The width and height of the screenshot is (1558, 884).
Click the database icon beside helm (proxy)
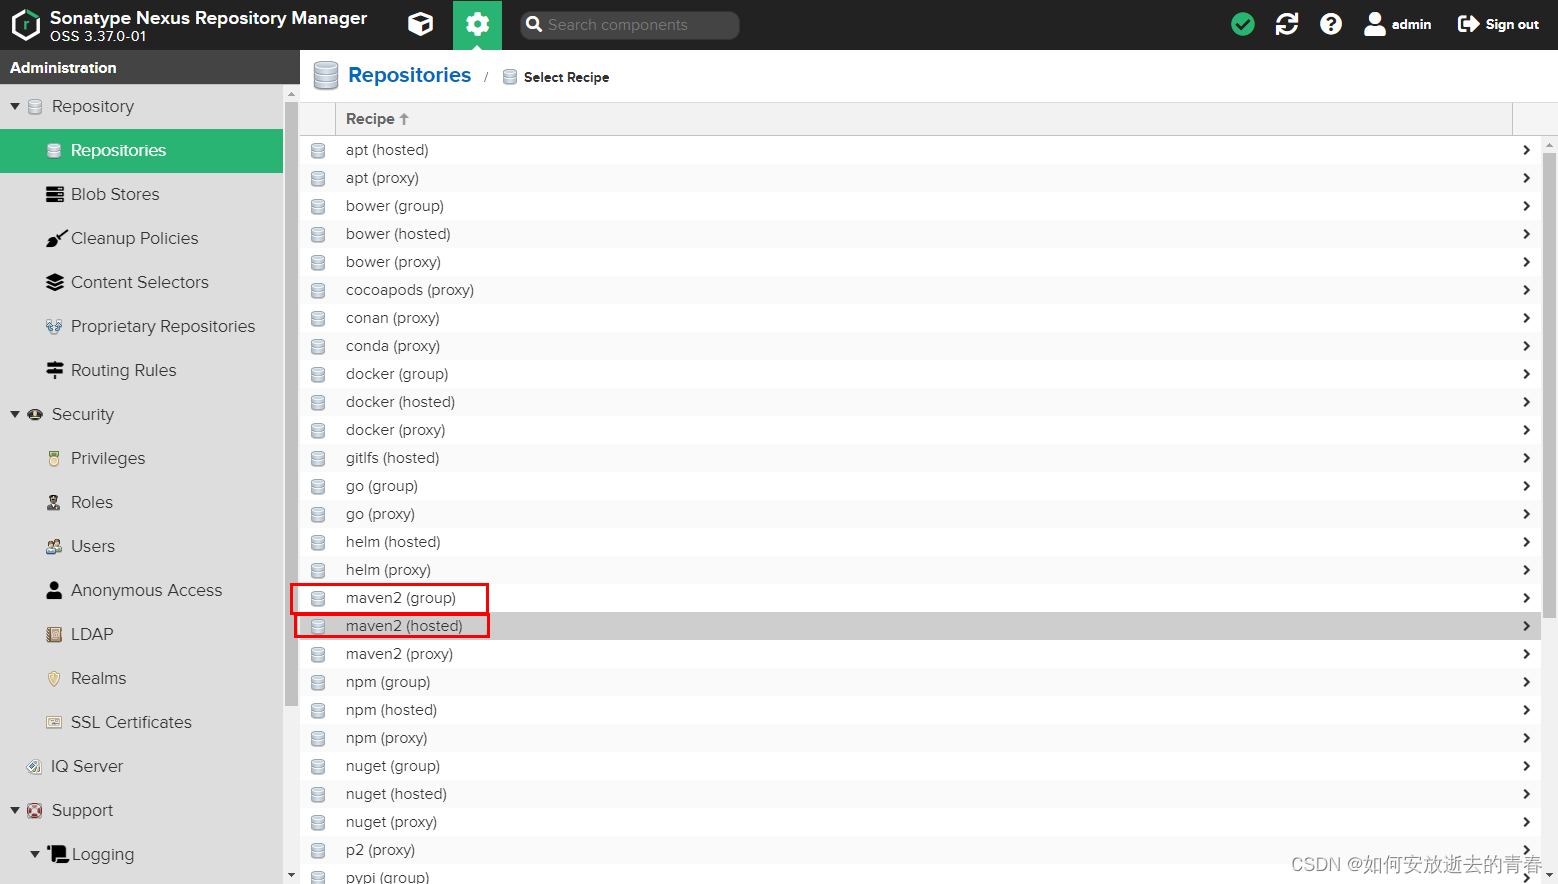click(318, 570)
